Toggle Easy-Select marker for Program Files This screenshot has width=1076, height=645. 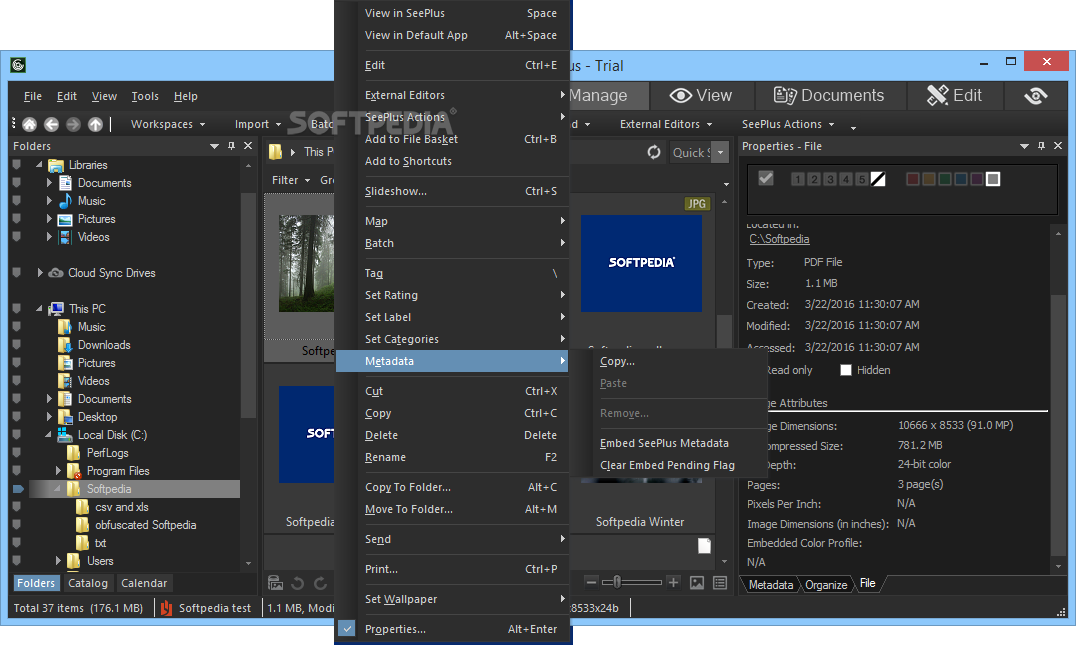tap(16, 471)
